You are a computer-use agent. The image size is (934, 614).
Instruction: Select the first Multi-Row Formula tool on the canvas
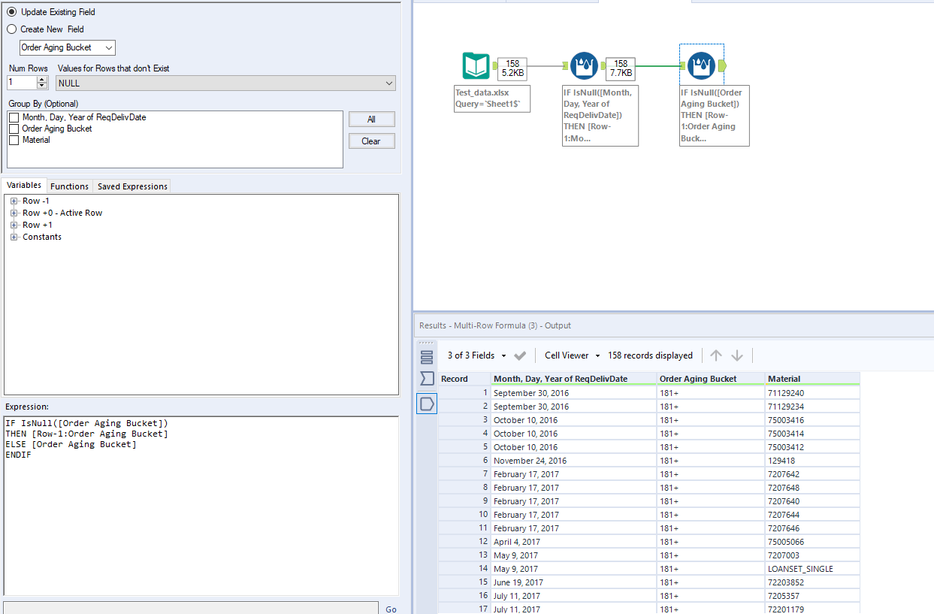(x=584, y=66)
